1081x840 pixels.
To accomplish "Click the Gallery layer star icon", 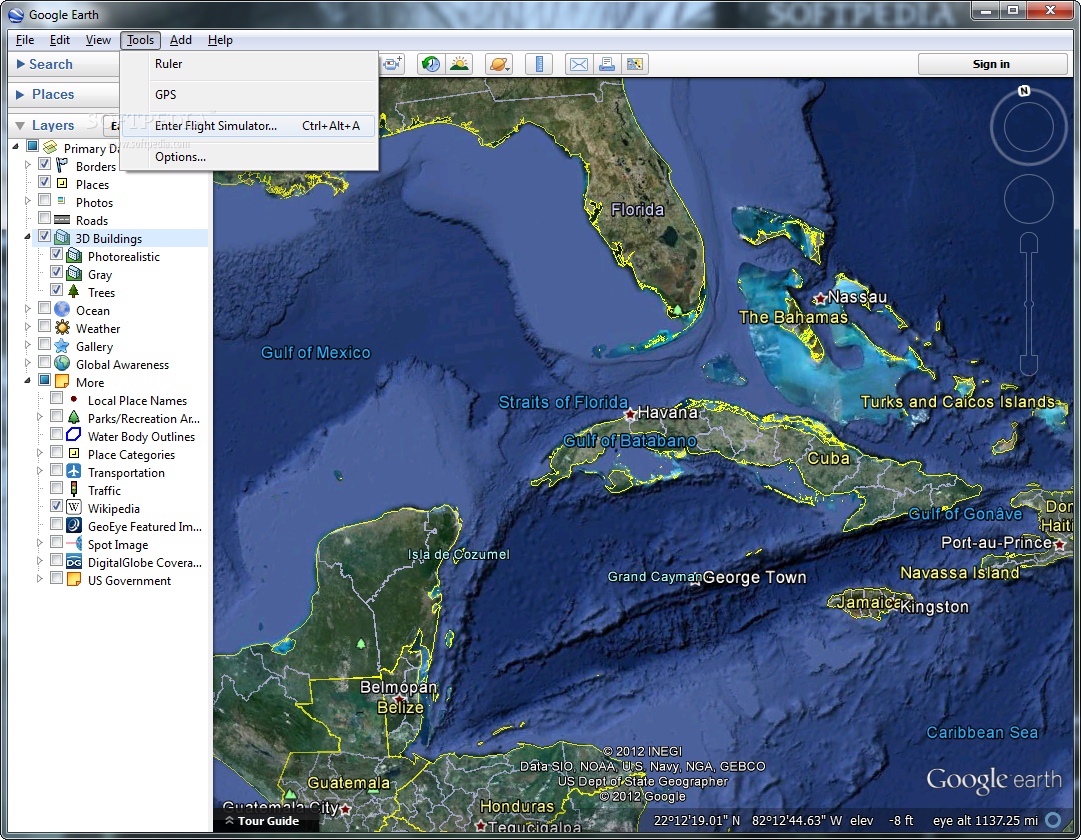I will [x=62, y=346].
